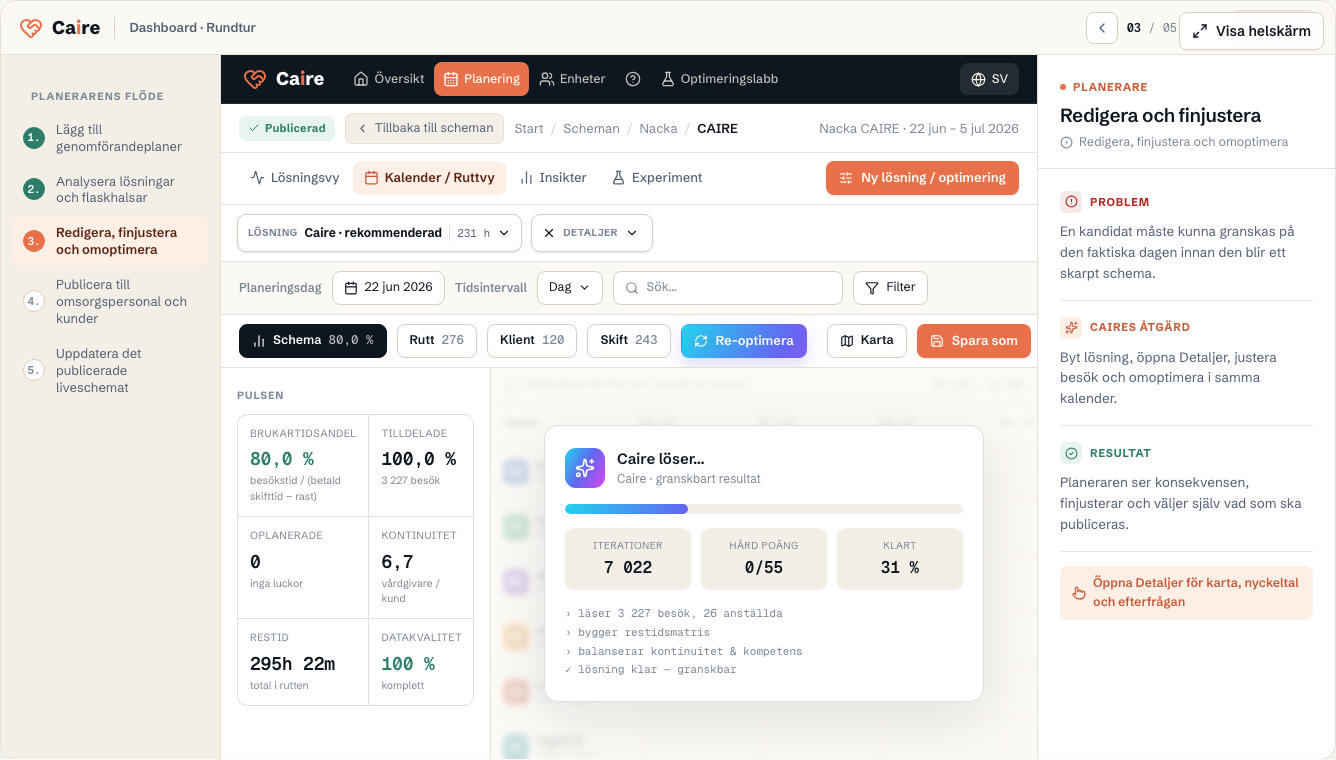1336x760 pixels.
Task: Select the Schema 80,0 % view
Action: tap(313, 341)
